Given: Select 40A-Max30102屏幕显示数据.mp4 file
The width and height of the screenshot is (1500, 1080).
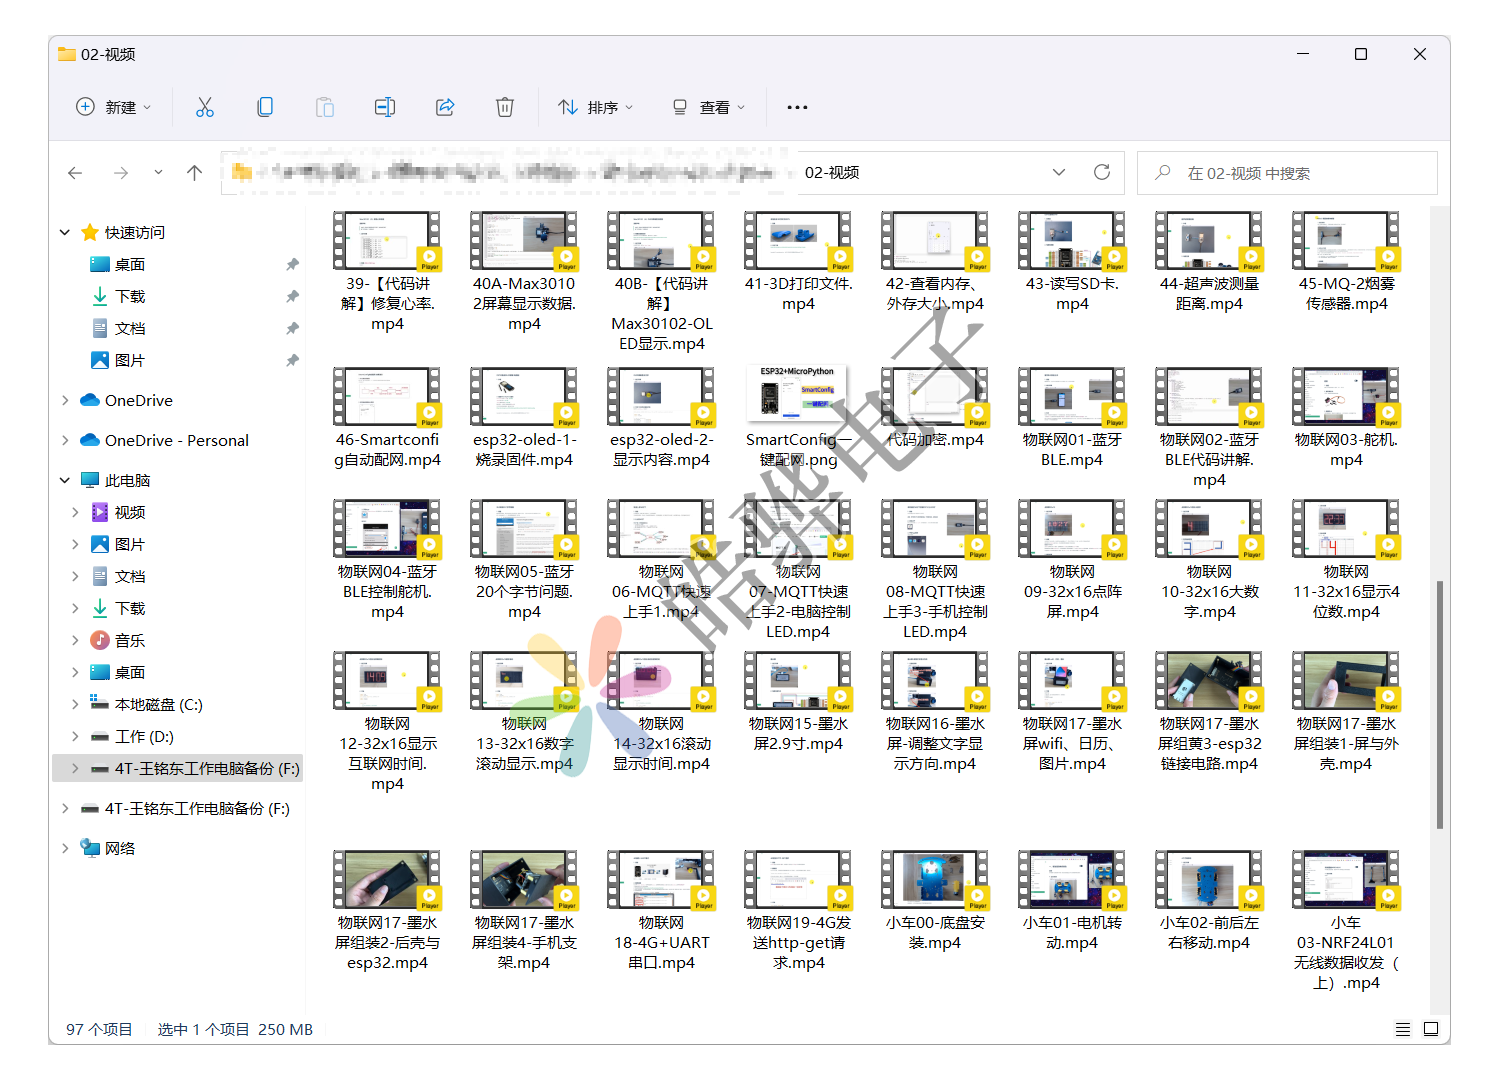Looking at the screenshot, I should click(x=524, y=272).
